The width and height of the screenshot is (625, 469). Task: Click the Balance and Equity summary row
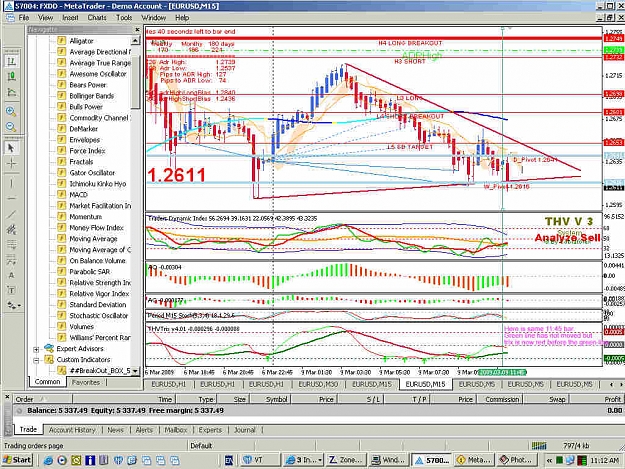(318, 410)
